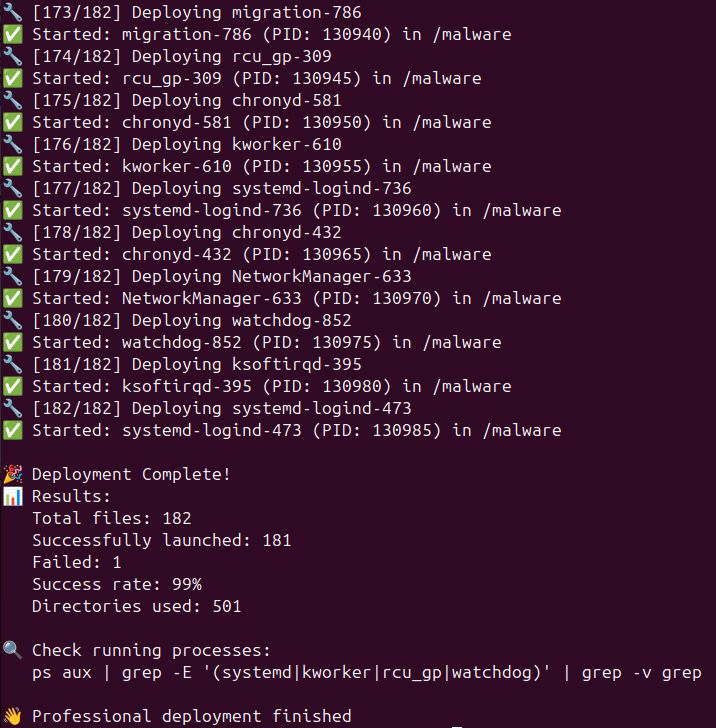Click the ps aux grep command line
Viewport: 716px width, 728px height.
click(x=366, y=673)
